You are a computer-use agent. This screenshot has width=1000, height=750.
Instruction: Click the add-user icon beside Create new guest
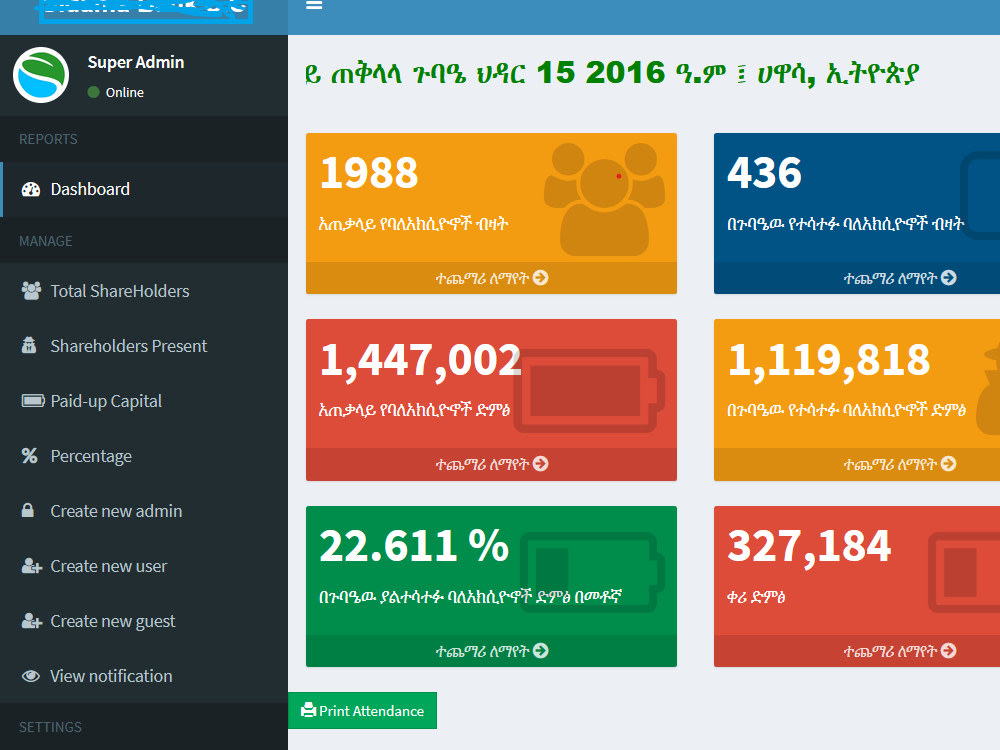[32, 621]
